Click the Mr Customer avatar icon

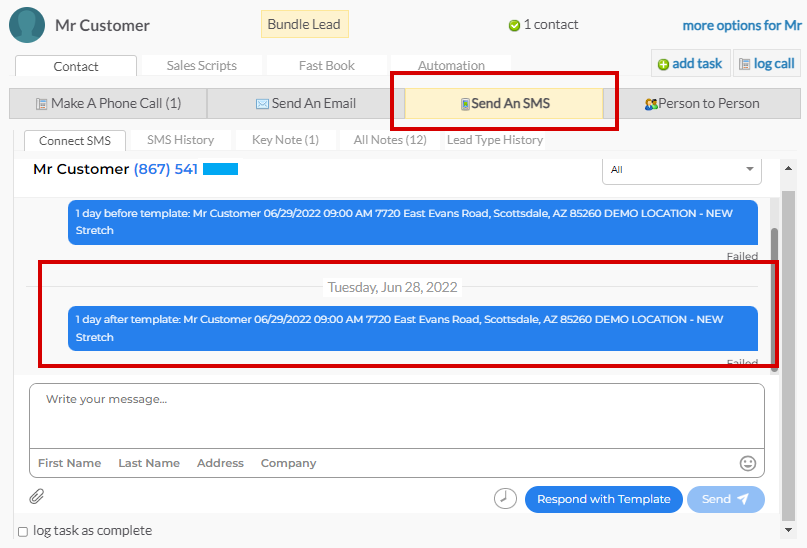[x=27, y=25]
